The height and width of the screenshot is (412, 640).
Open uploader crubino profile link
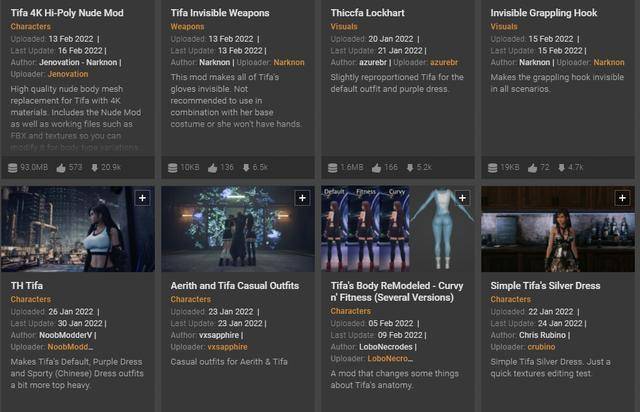pyautogui.click(x=541, y=347)
